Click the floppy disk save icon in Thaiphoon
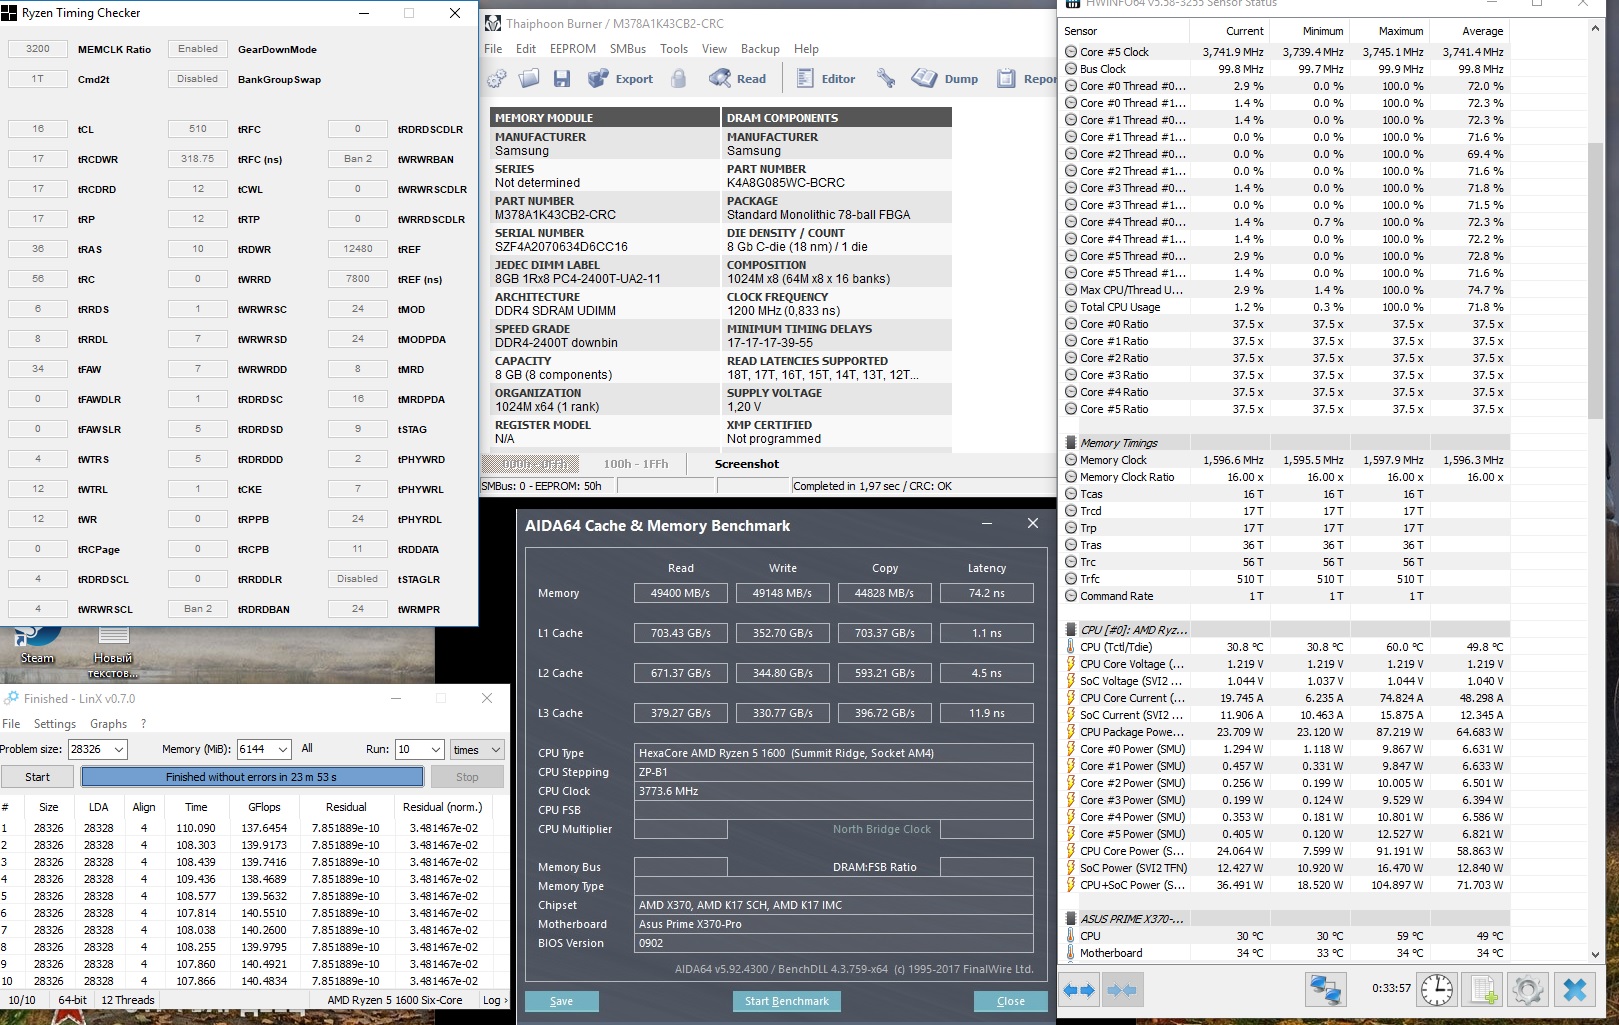Image resolution: width=1619 pixels, height=1025 pixels. pyautogui.click(x=562, y=79)
